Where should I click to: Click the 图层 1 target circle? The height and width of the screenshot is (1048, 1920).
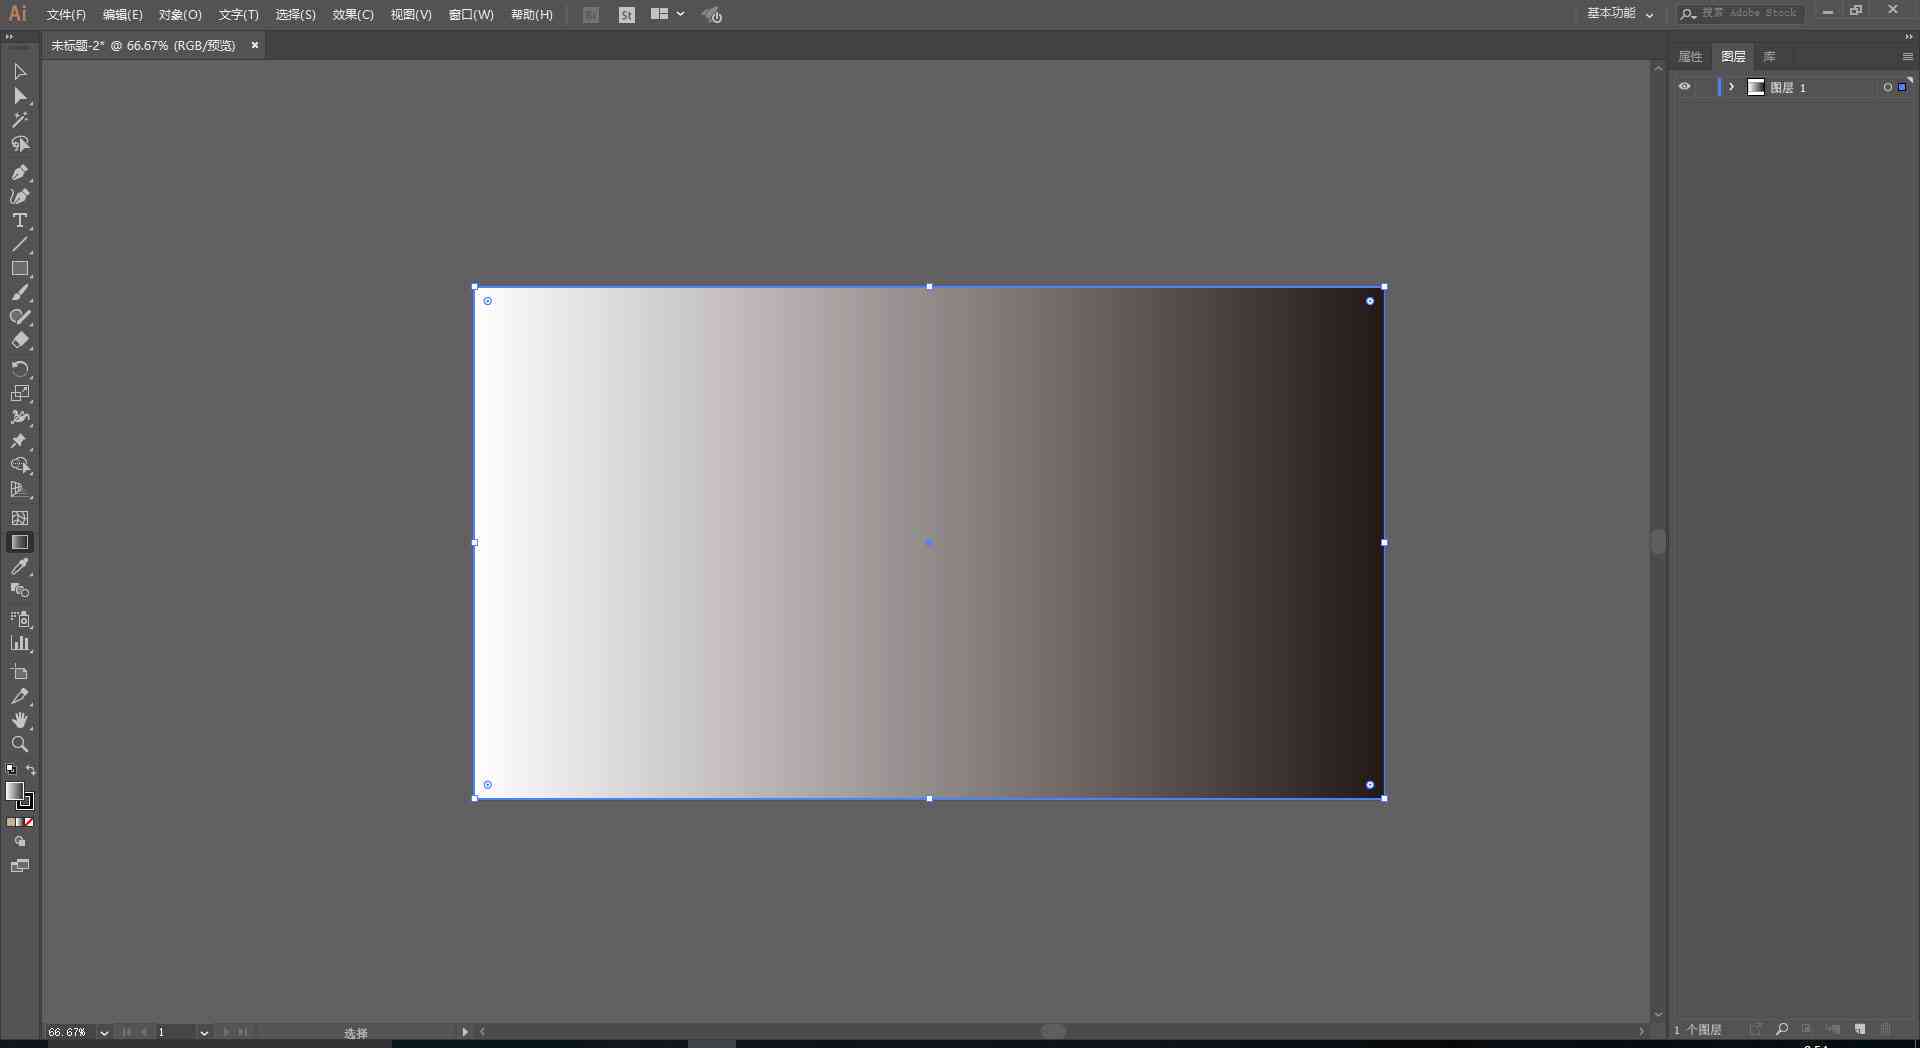point(1887,87)
